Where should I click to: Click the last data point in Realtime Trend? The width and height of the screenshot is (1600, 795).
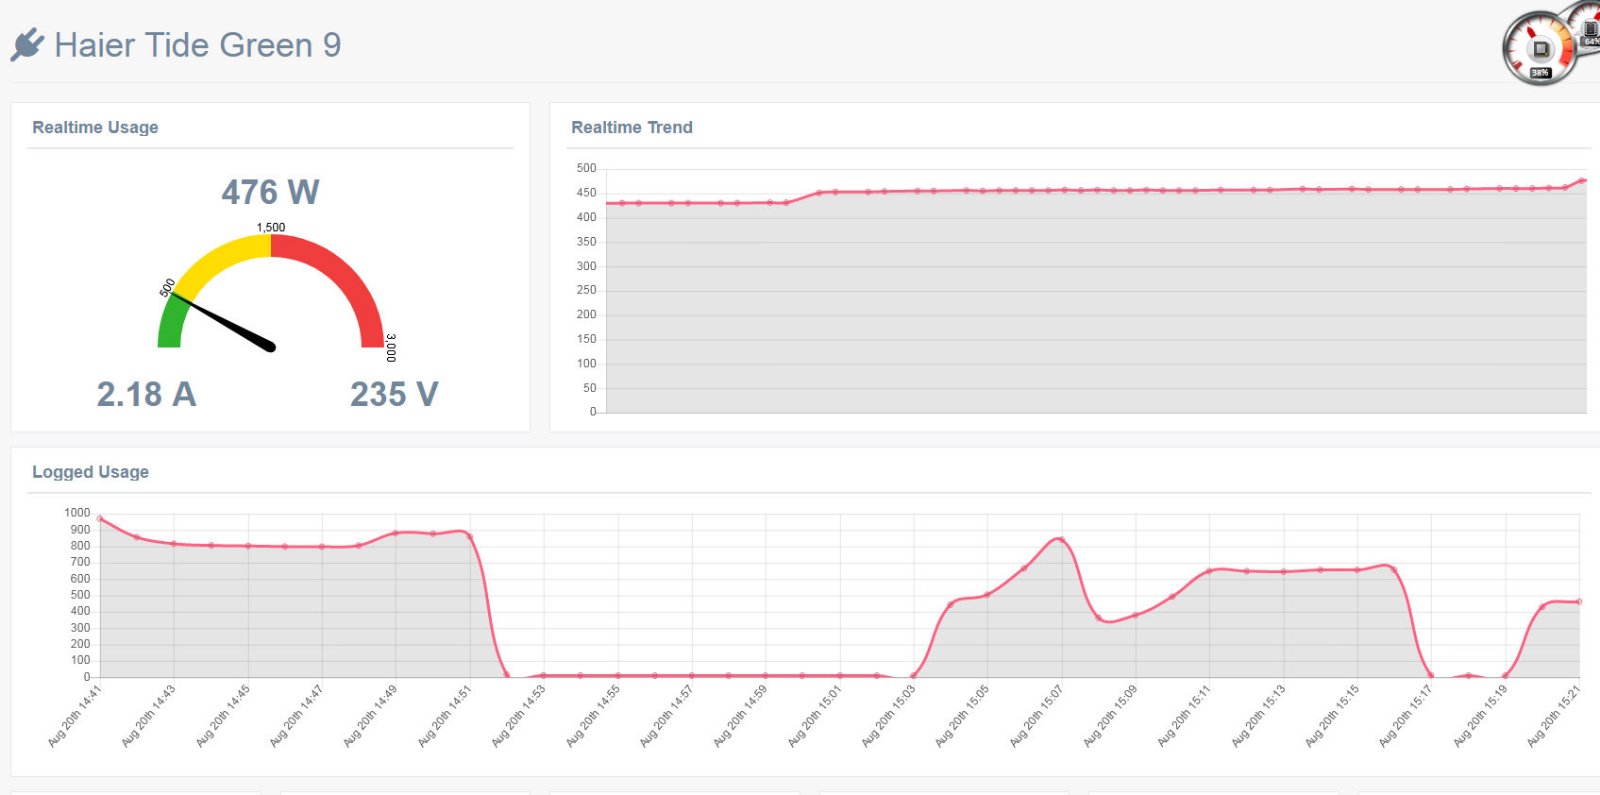(x=1583, y=180)
